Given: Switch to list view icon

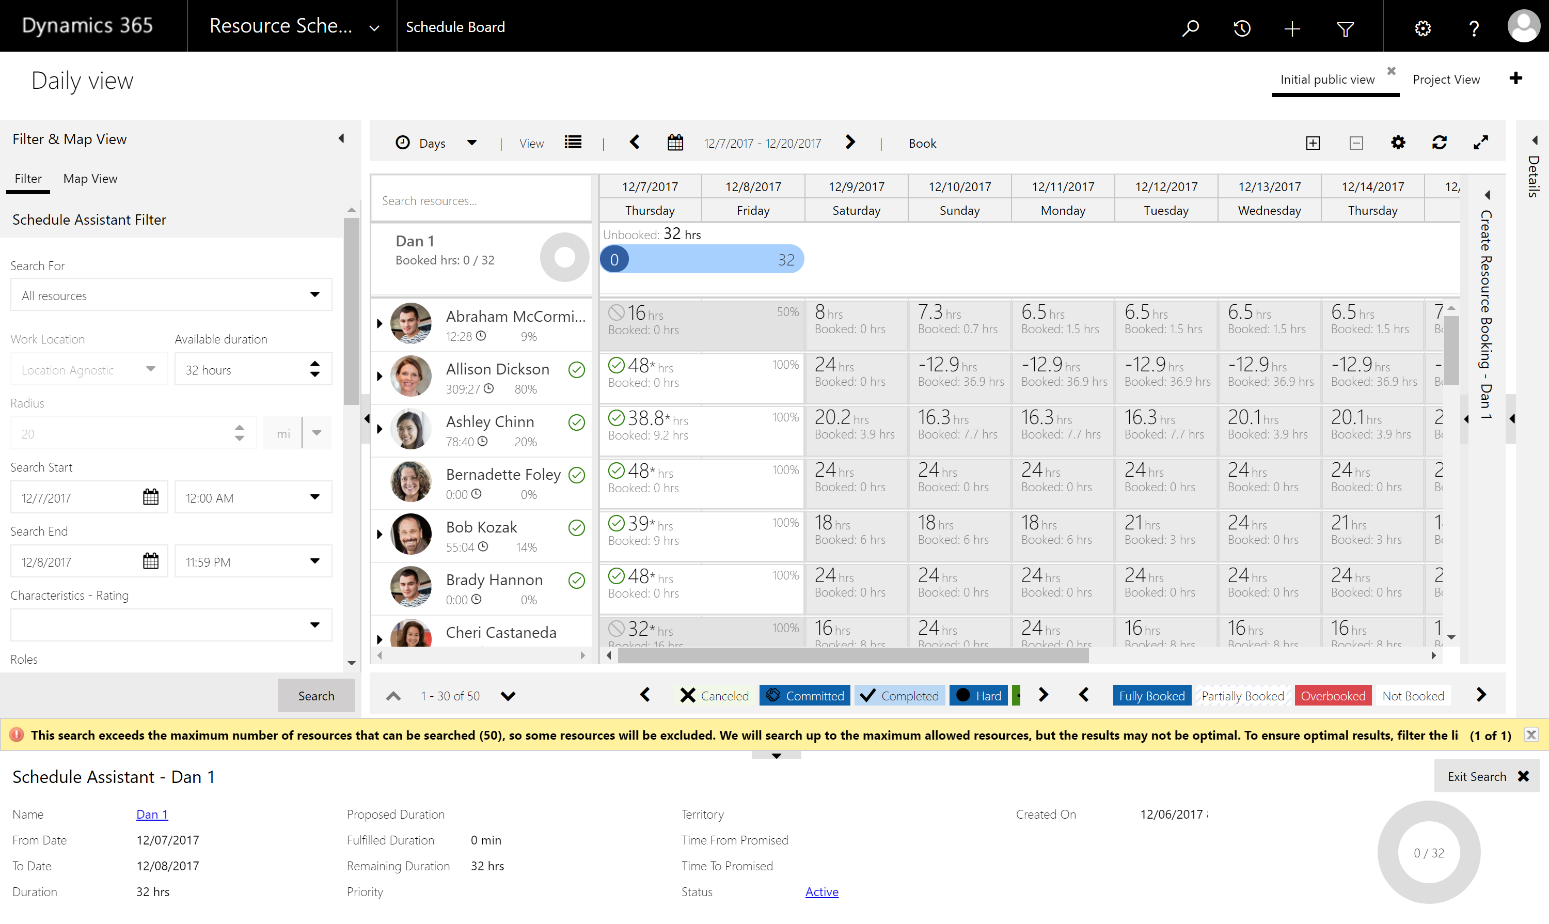Looking at the screenshot, I should [573, 143].
